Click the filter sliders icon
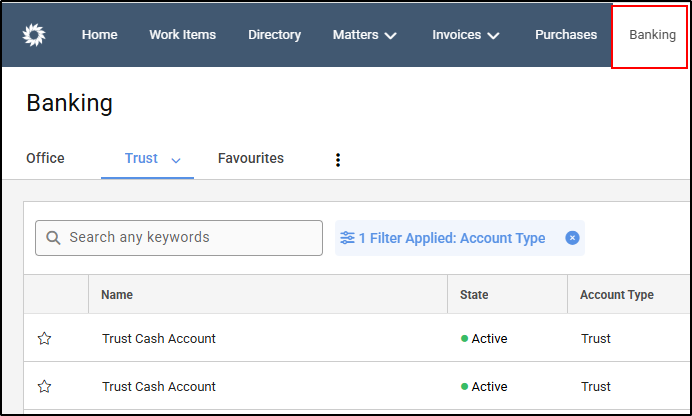Viewport: 692px width, 416px height. tap(347, 238)
